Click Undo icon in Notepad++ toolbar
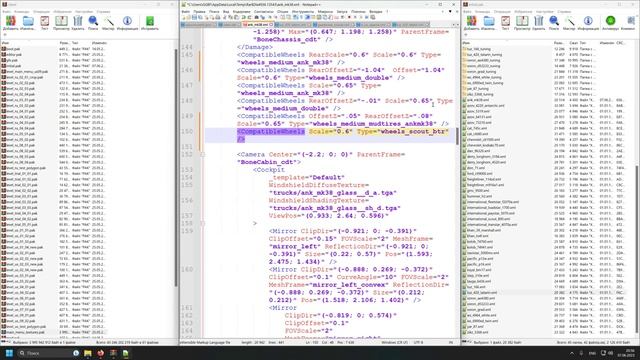 [x=244, y=18]
